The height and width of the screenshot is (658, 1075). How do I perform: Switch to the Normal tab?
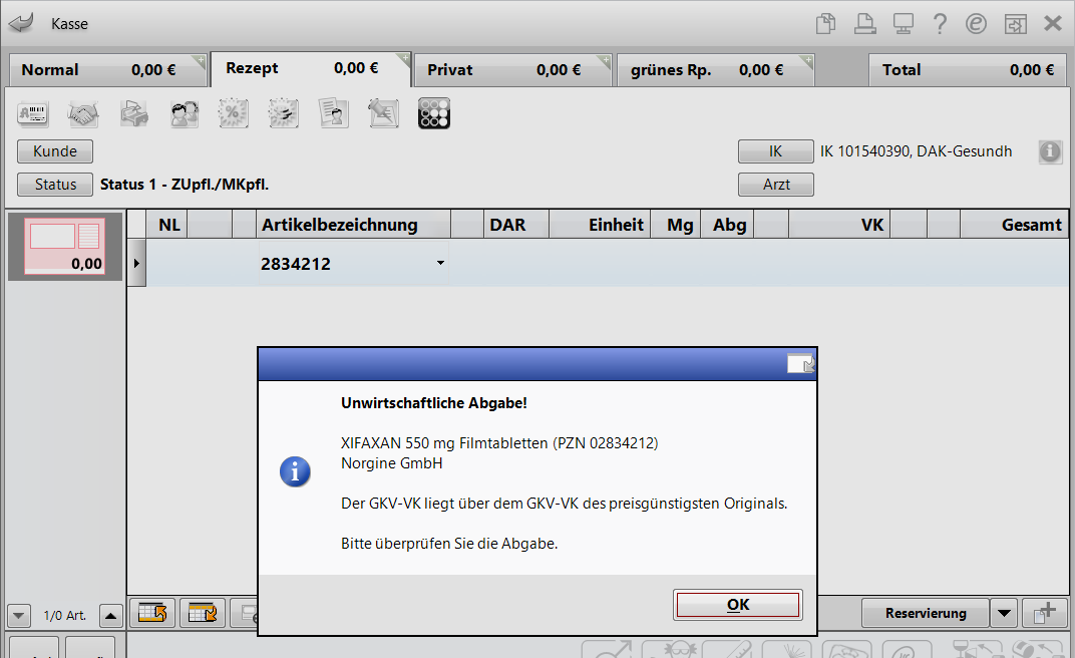(108, 70)
